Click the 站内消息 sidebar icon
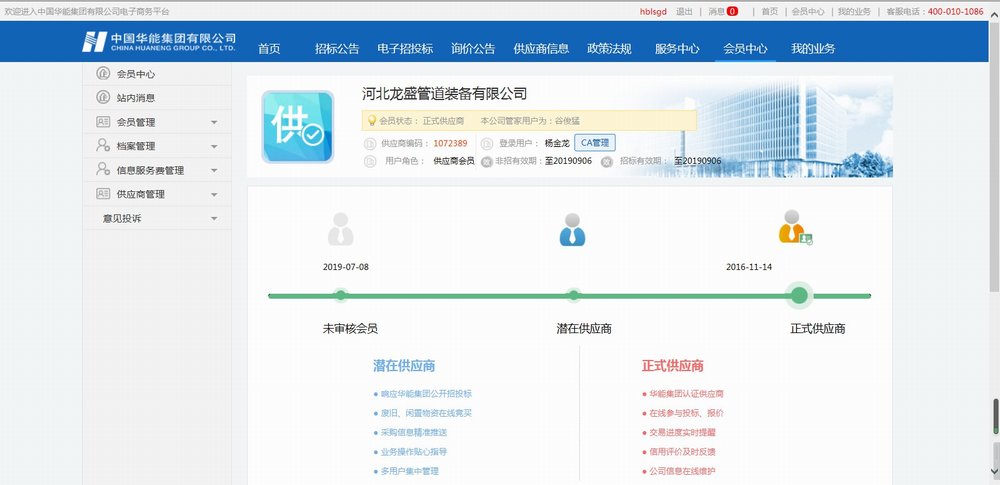1000x485 pixels. click(x=103, y=98)
